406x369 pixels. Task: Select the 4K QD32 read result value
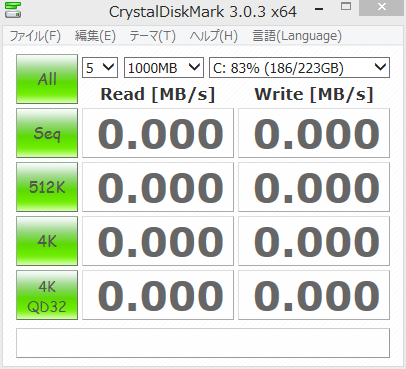[x=158, y=295]
